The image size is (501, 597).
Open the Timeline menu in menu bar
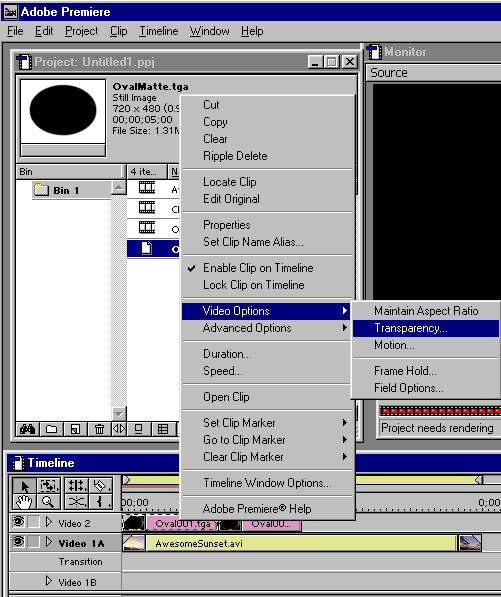158,31
